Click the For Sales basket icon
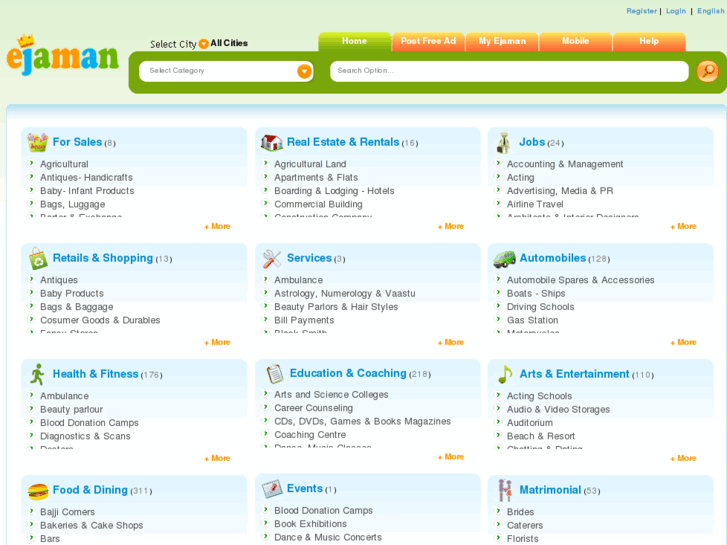The image size is (727, 545). coord(38,142)
